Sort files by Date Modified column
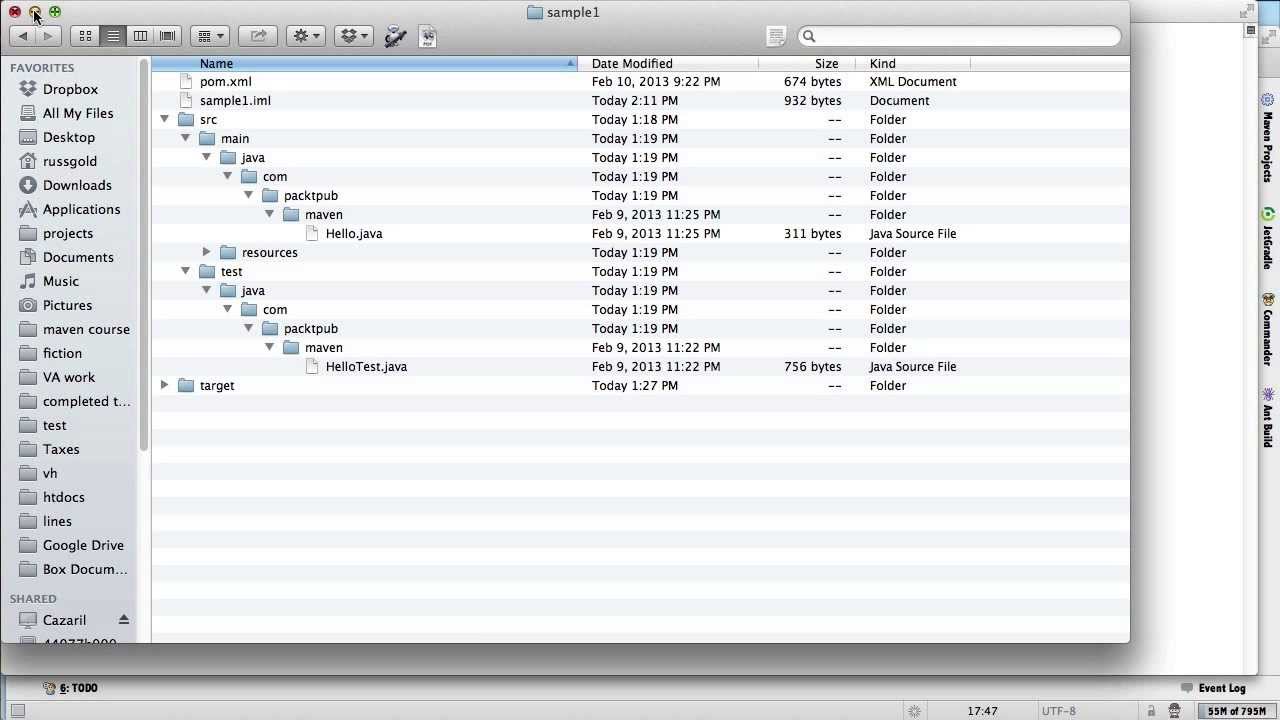Screen dimensions: 1280x720 pyautogui.click(x=668, y=63)
